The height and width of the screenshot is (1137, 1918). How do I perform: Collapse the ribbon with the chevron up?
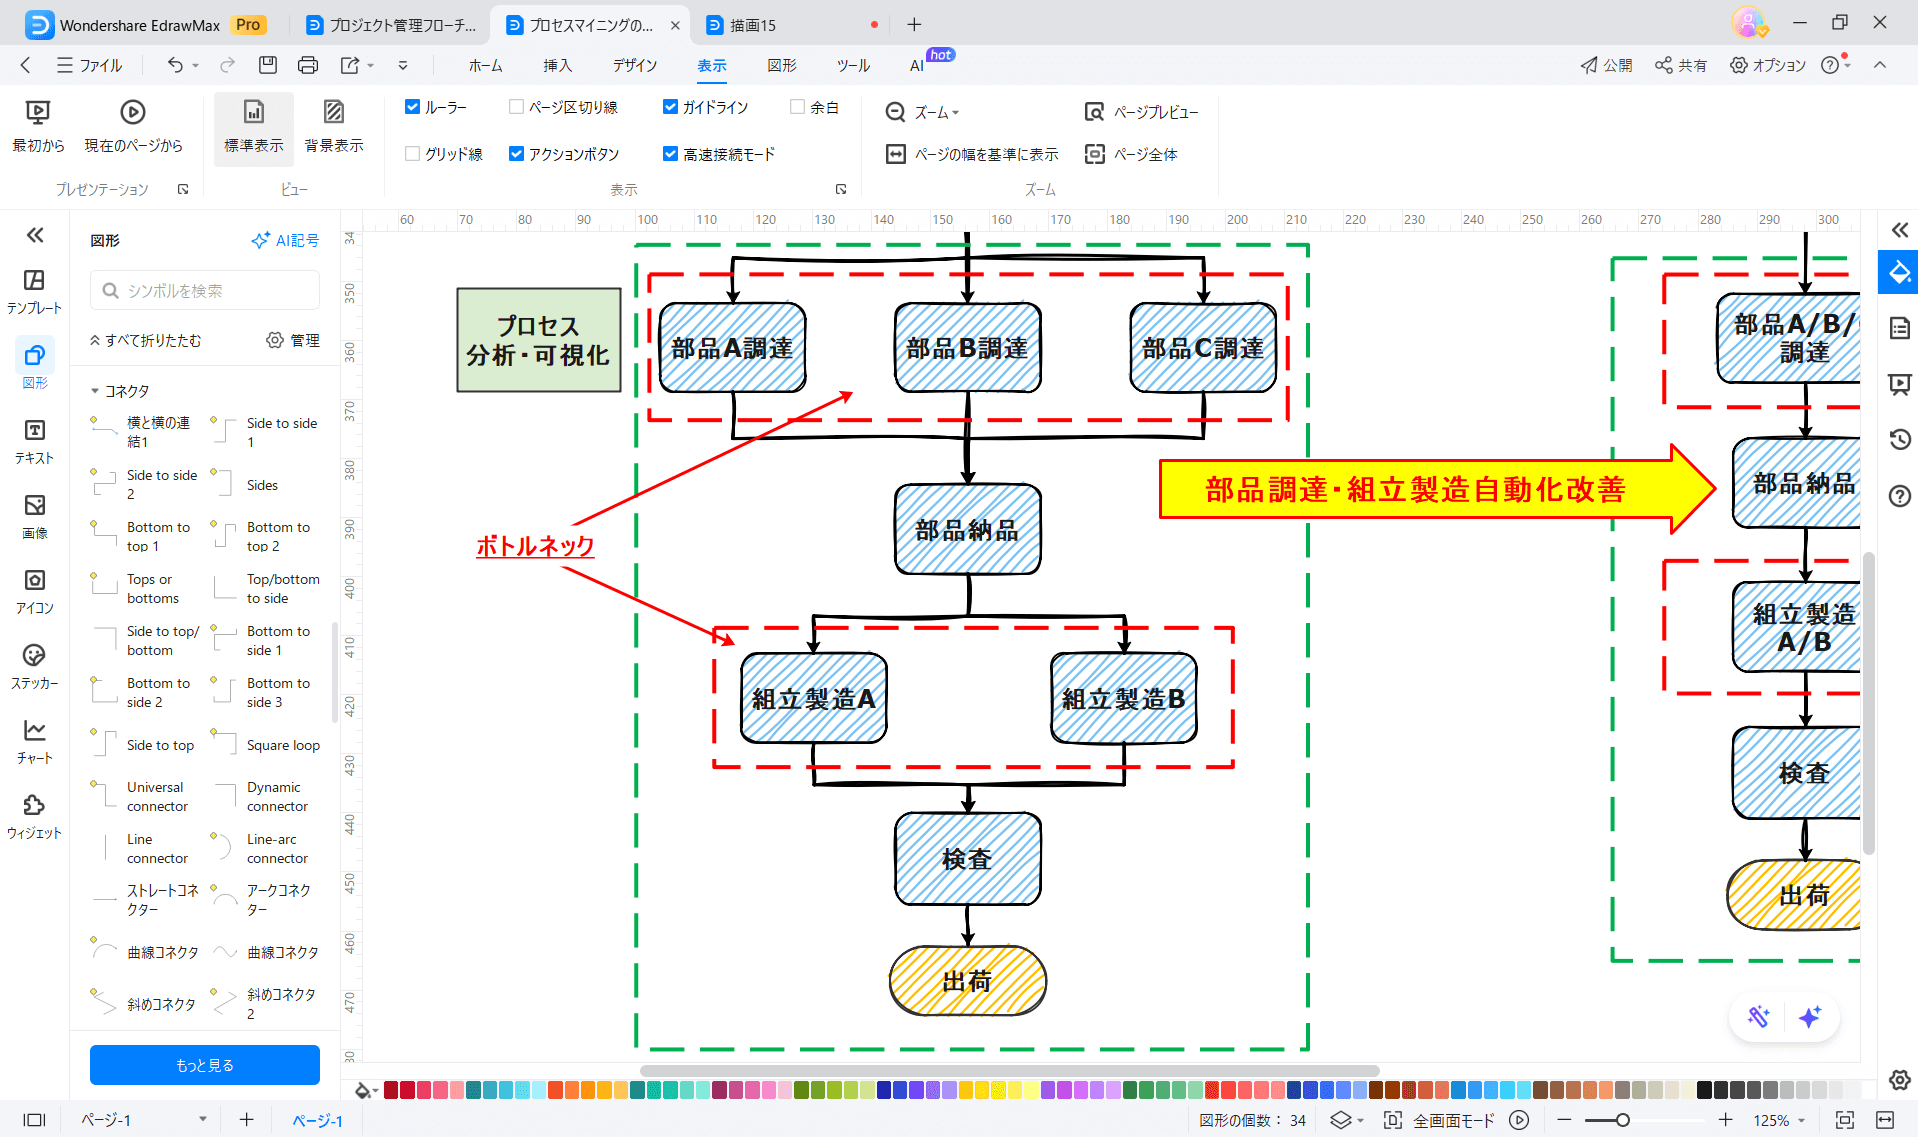pos(1880,65)
